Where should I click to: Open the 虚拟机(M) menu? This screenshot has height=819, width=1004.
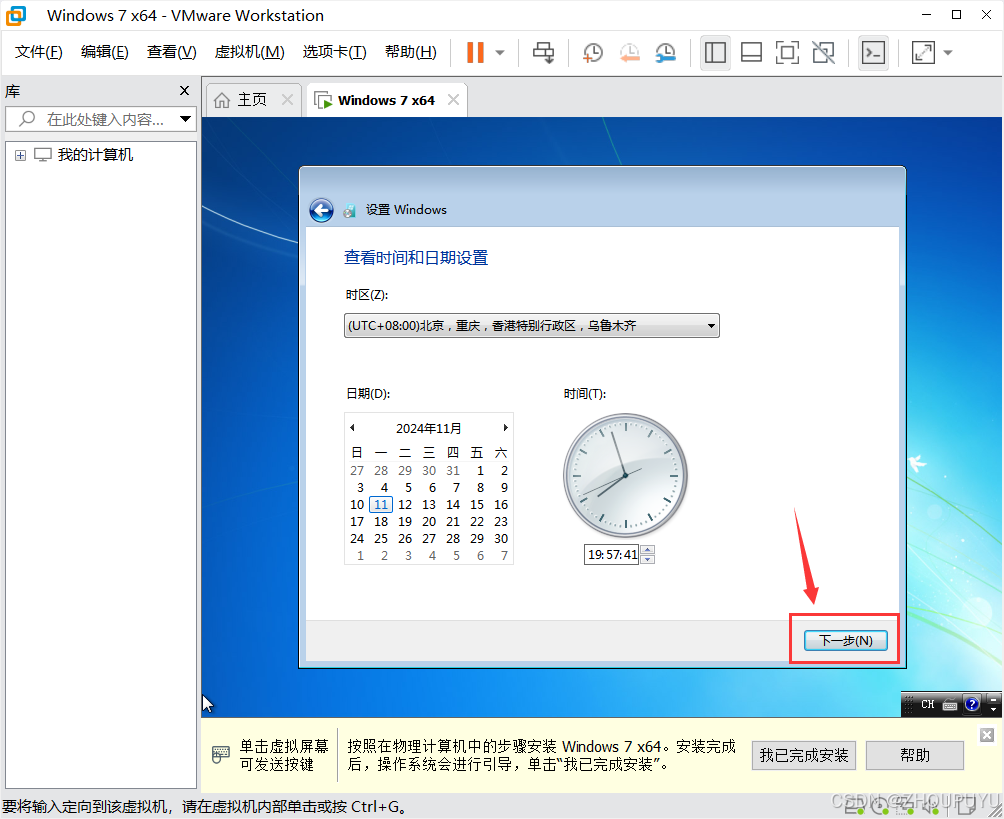click(x=249, y=52)
